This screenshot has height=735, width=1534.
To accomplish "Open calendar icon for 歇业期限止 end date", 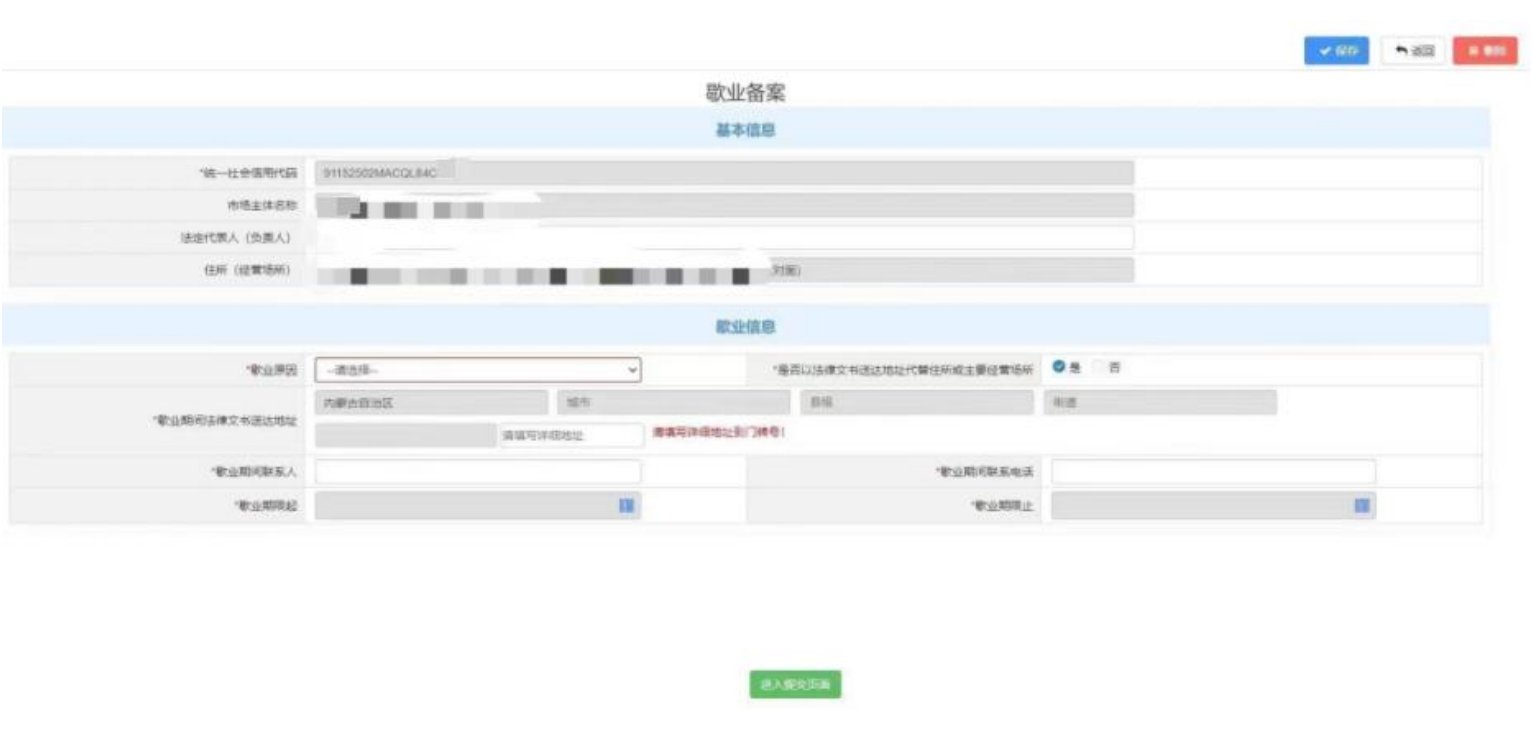I will 1361,506.
